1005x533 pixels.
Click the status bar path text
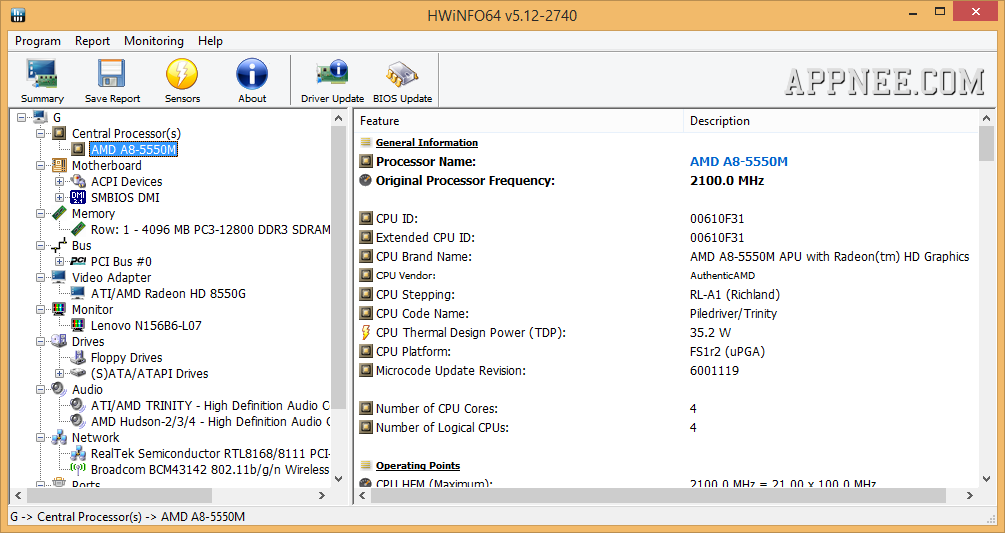(128, 516)
